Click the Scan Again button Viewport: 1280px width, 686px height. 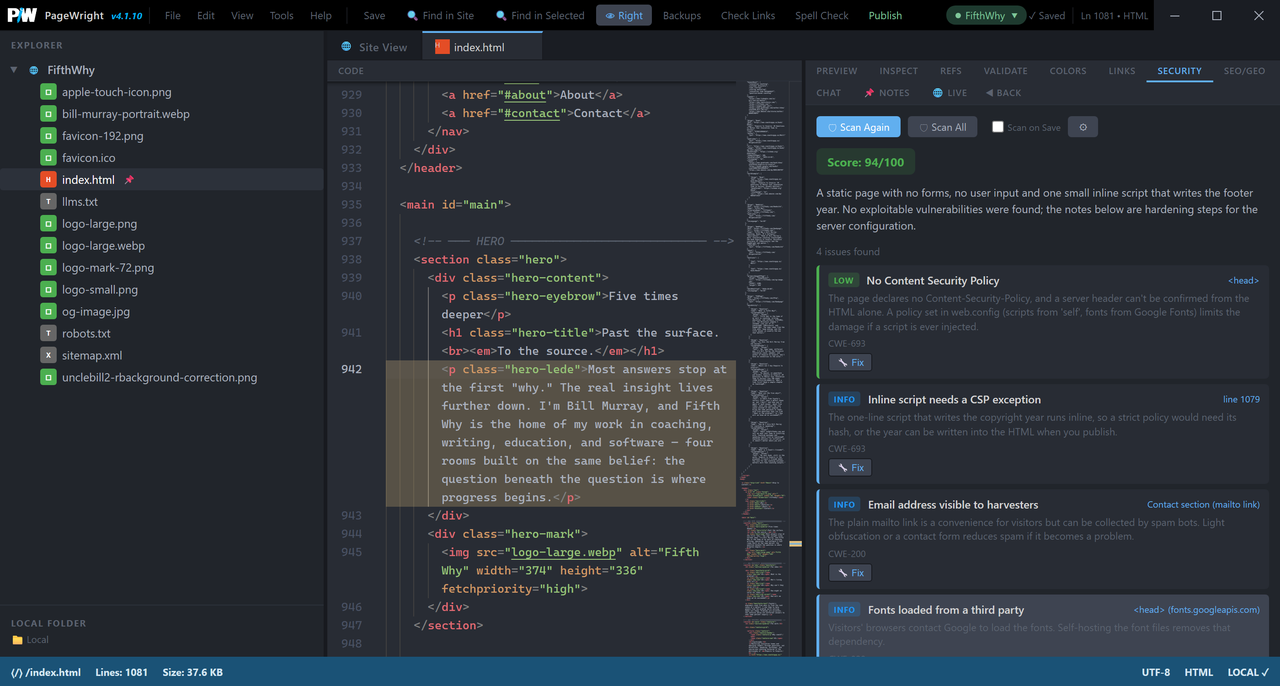858,127
